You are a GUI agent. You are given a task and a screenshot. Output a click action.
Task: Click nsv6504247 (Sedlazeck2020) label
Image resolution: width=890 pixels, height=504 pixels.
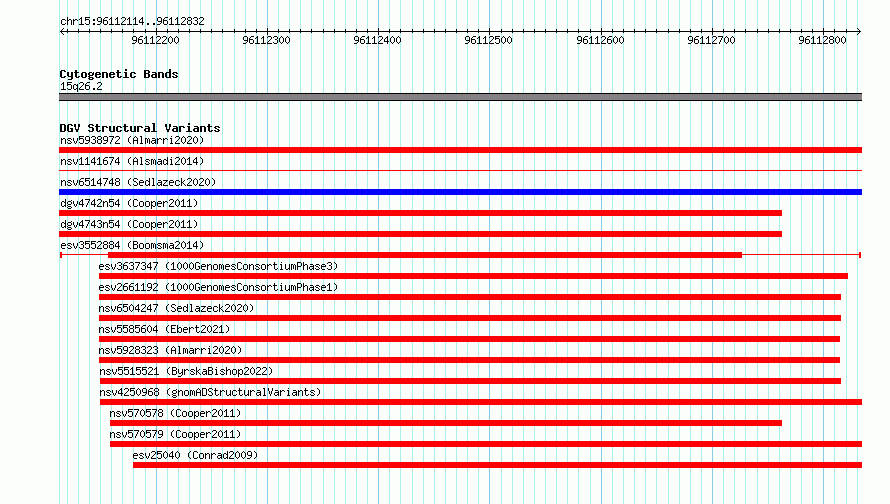click(176, 308)
